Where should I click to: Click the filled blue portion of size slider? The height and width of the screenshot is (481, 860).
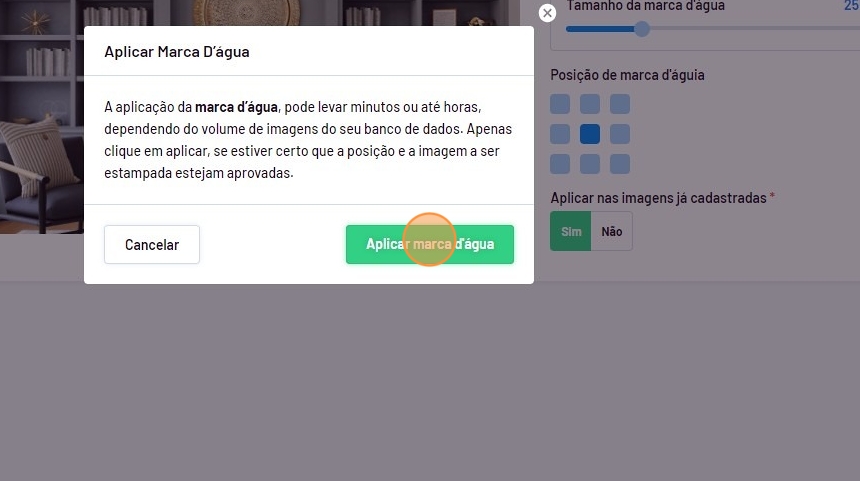[600, 29]
